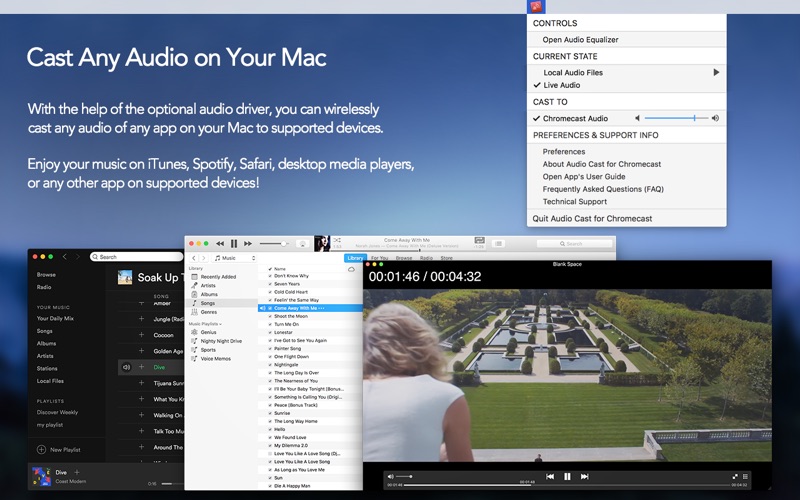
Task: Open Radio in Spotify sidebar
Action: tap(44, 287)
